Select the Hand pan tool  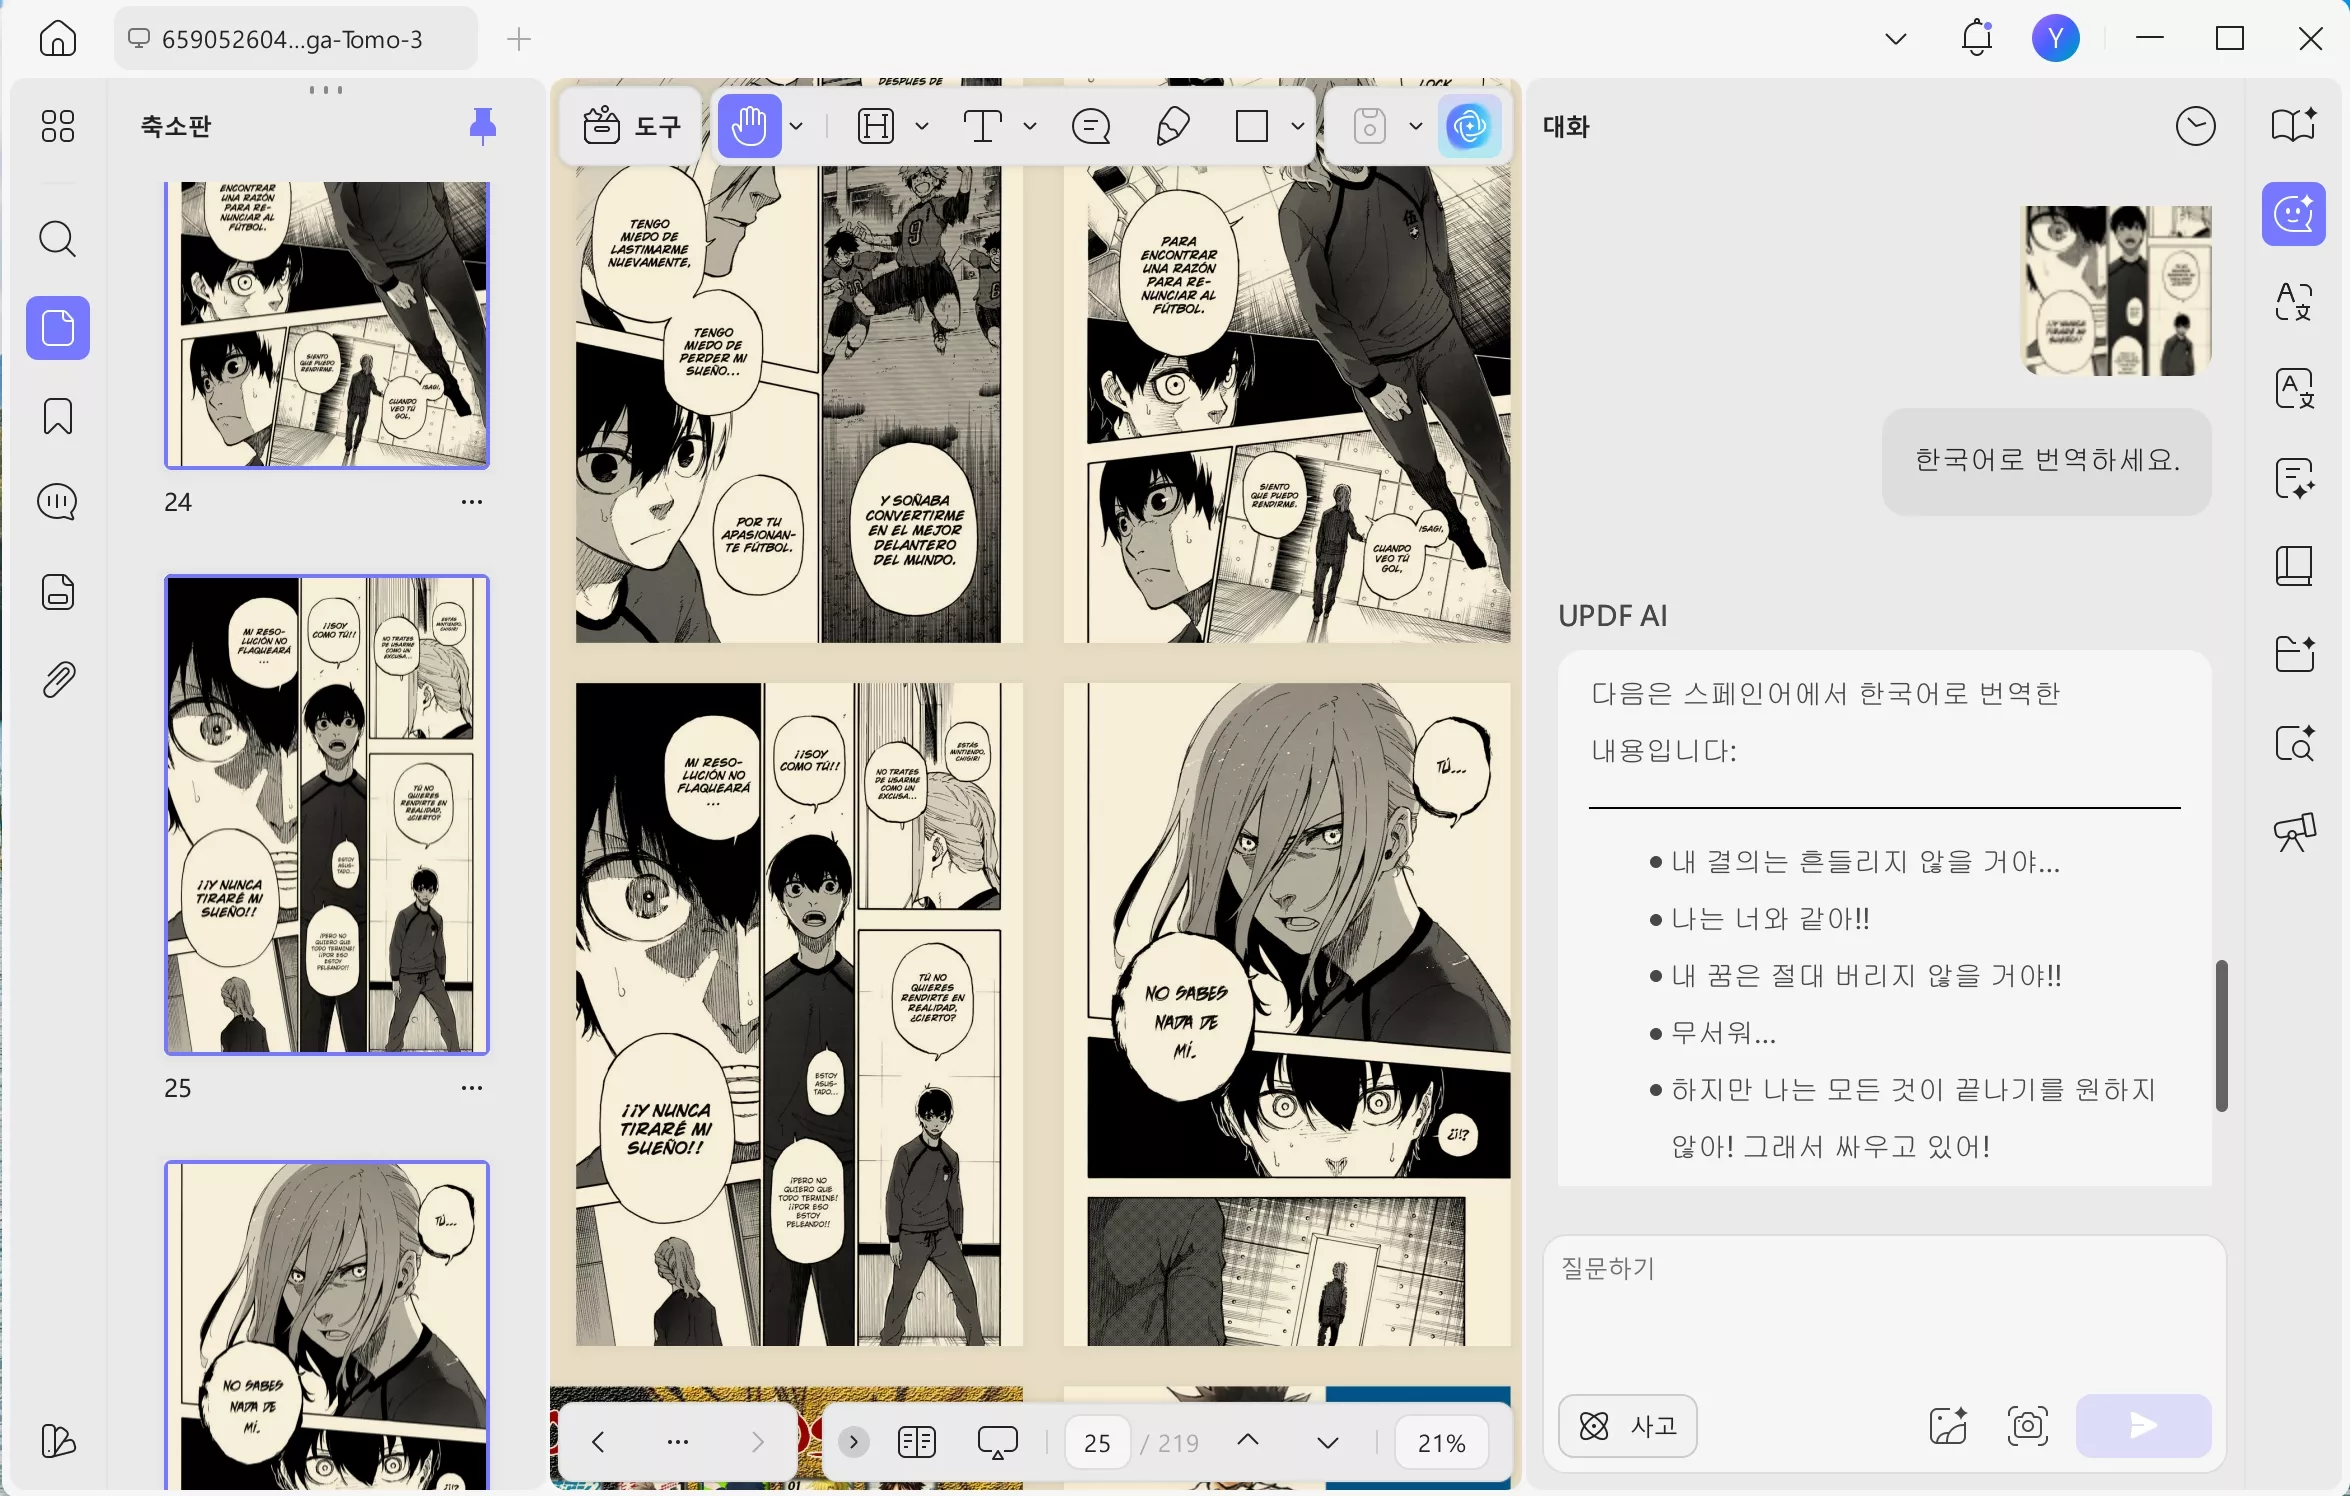[x=751, y=126]
